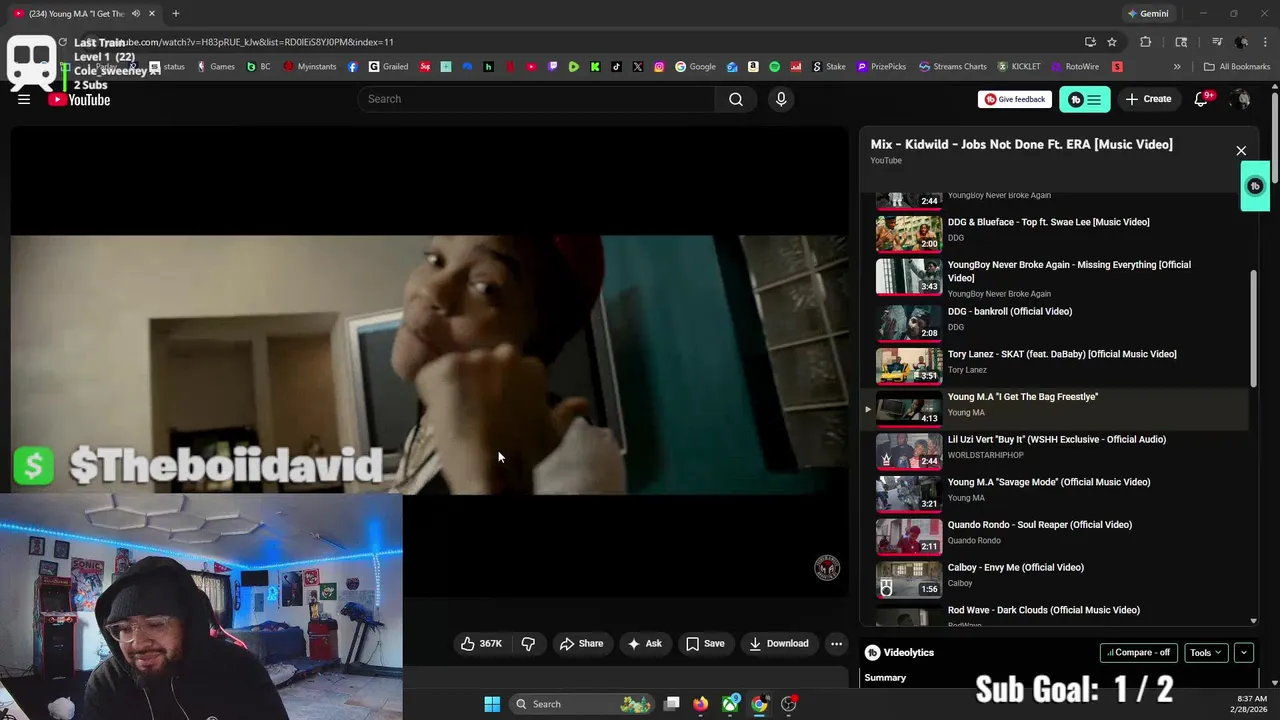Click the teal TubeBuddy side tab
Screen dimensions: 1280x720
point(1255,186)
